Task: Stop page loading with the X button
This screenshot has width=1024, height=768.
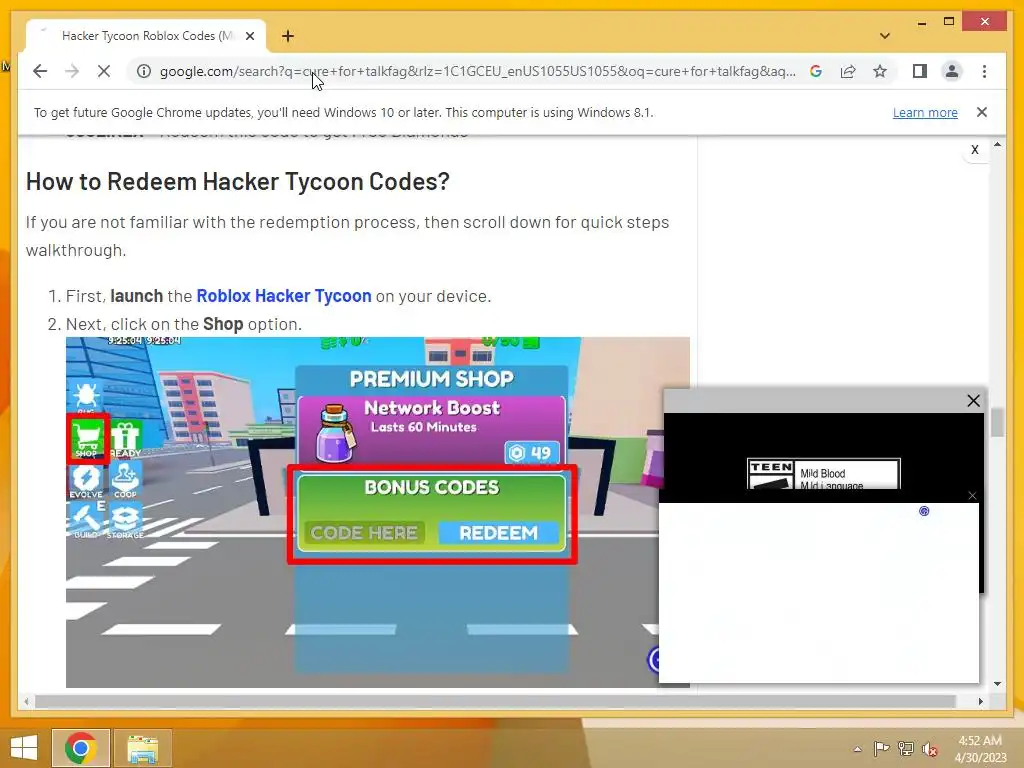Action: [104, 71]
